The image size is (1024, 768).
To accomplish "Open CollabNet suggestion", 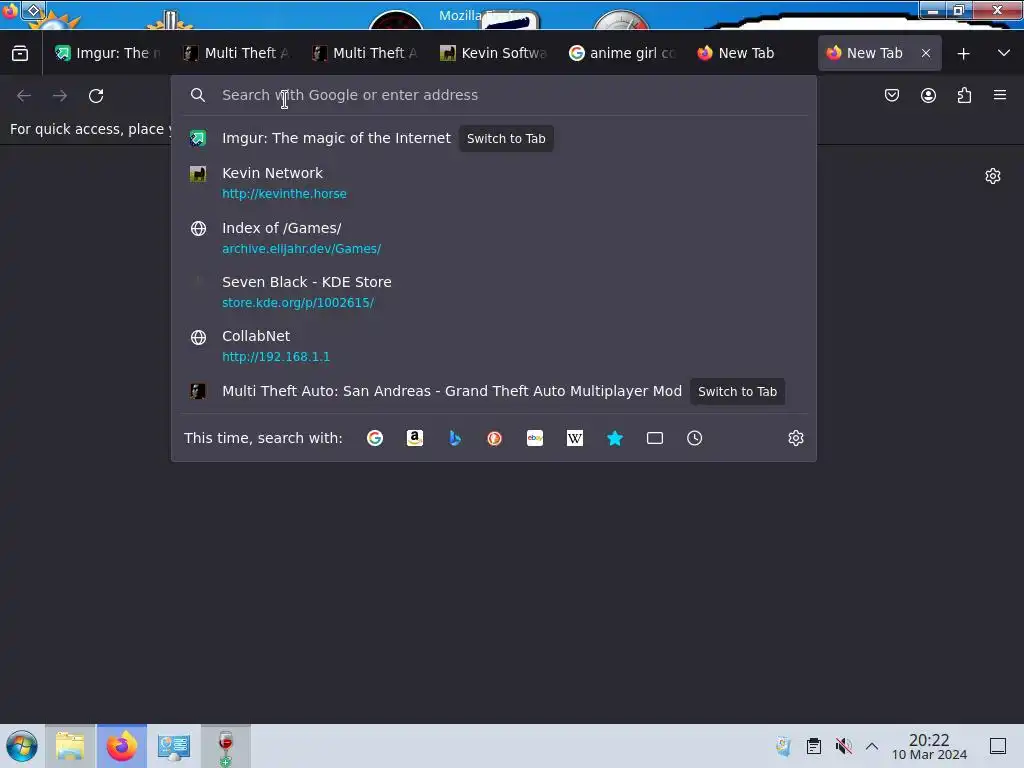I will [494, 346].
